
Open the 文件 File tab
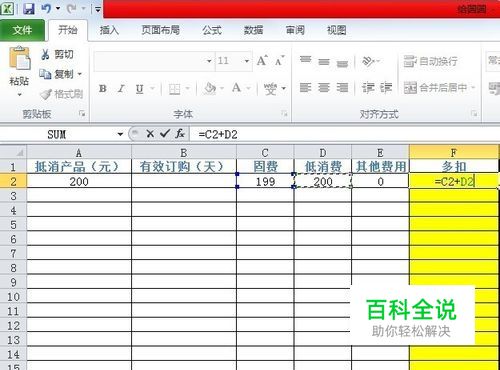22,30
